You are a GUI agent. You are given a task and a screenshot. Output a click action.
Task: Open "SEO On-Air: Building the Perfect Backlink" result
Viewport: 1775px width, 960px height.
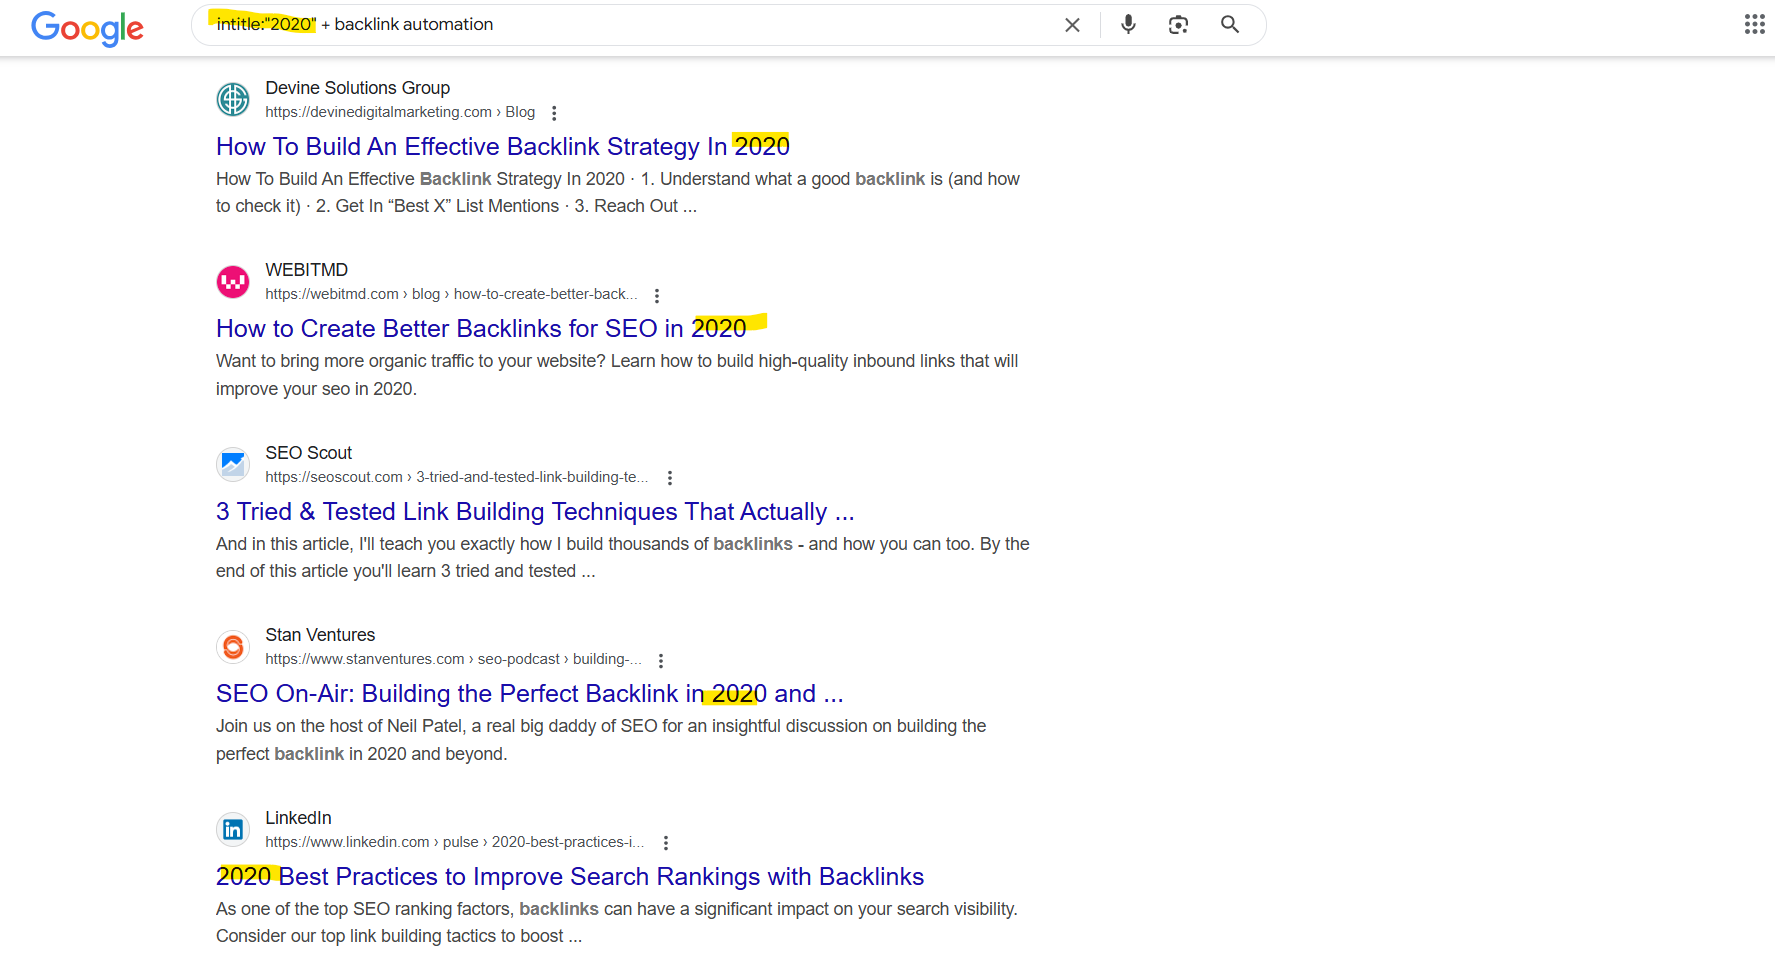pos(530,693)
